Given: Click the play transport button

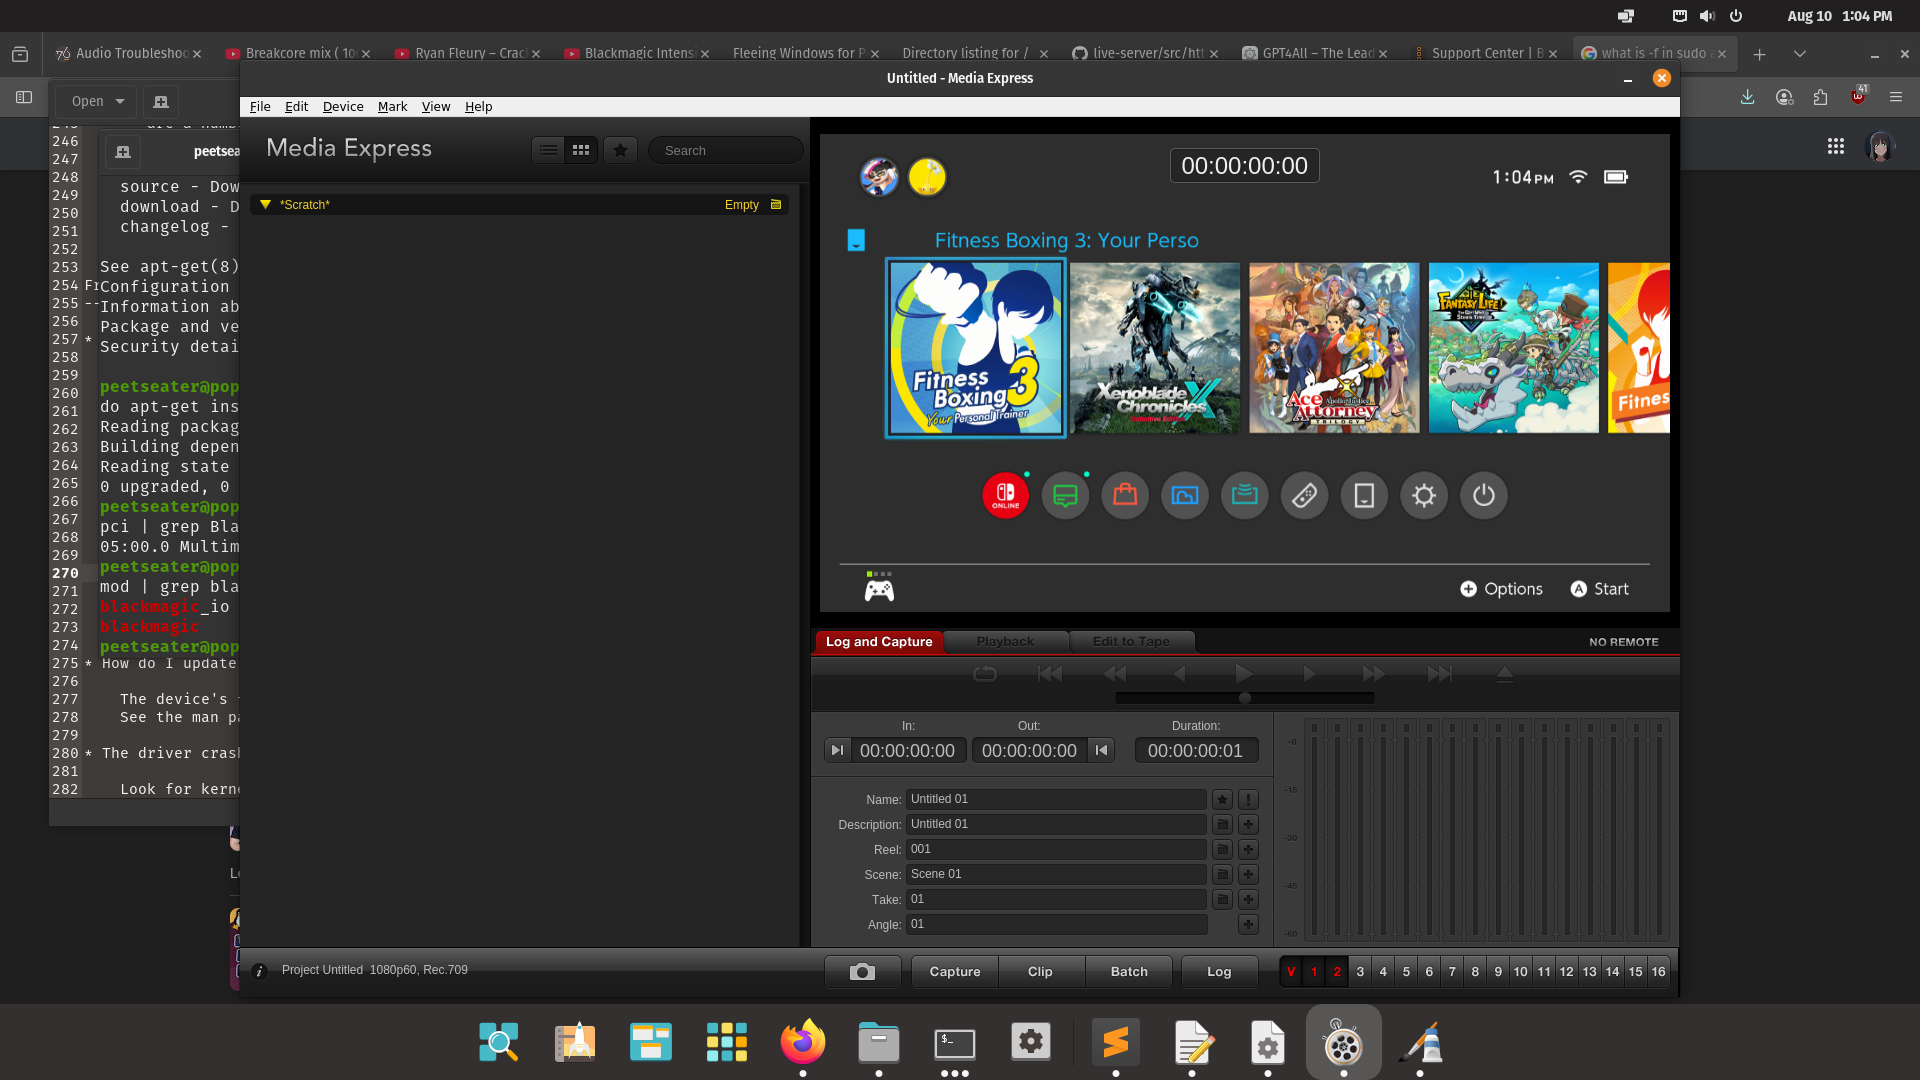Looking at the screenshot, I should (1244, 673).
